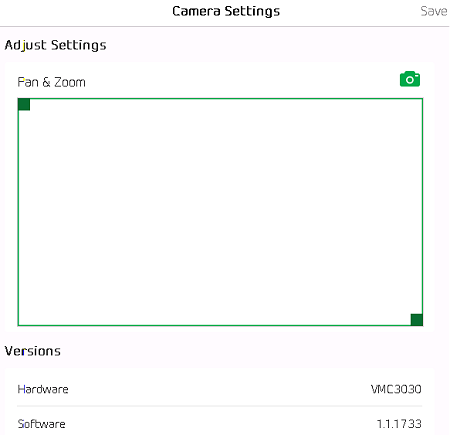Image resolution: width=450 pixels, height=435 pixels.
Task: Click the 1.1.1733 software version number
Action: (399, 424)
